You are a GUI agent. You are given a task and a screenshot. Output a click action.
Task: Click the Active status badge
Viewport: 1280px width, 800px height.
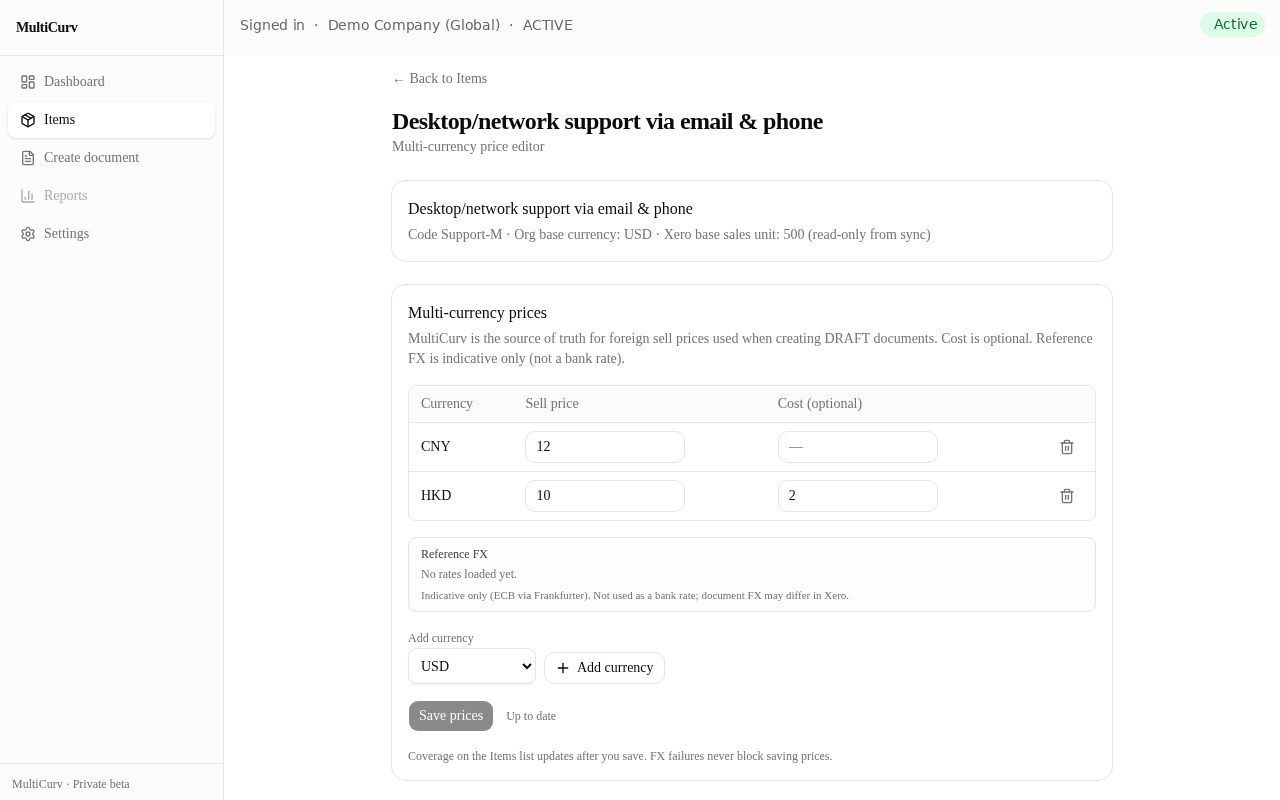tap(1233, 25)
